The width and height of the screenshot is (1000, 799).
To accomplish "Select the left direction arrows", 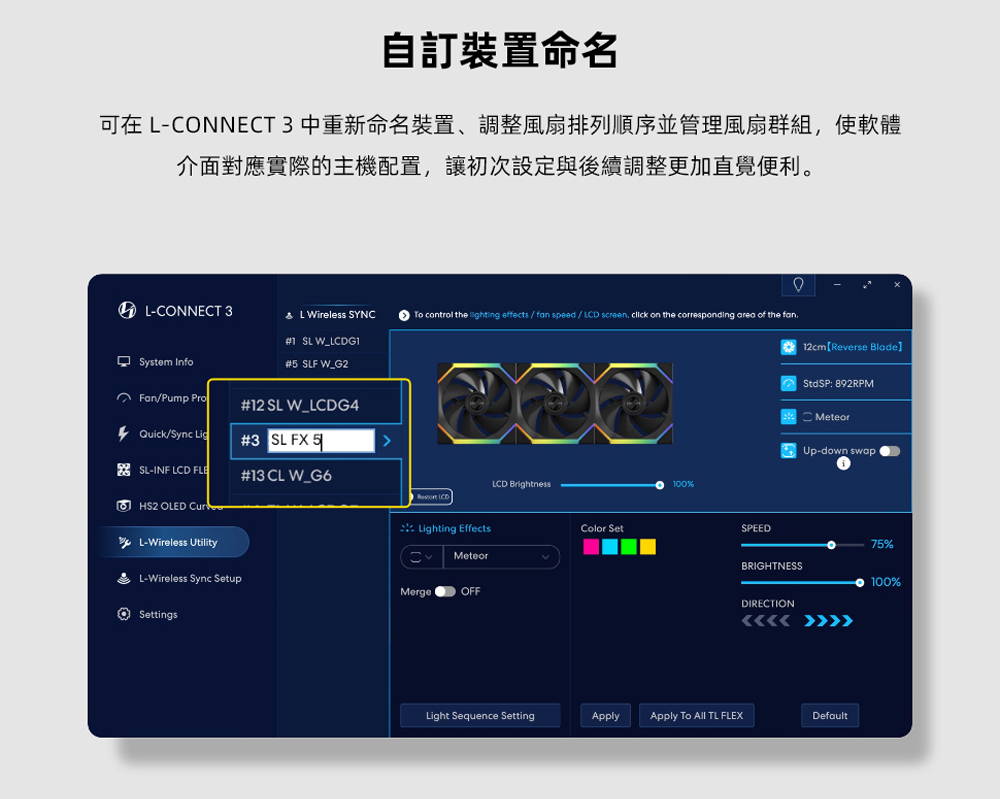I will (x=766, y=620).
